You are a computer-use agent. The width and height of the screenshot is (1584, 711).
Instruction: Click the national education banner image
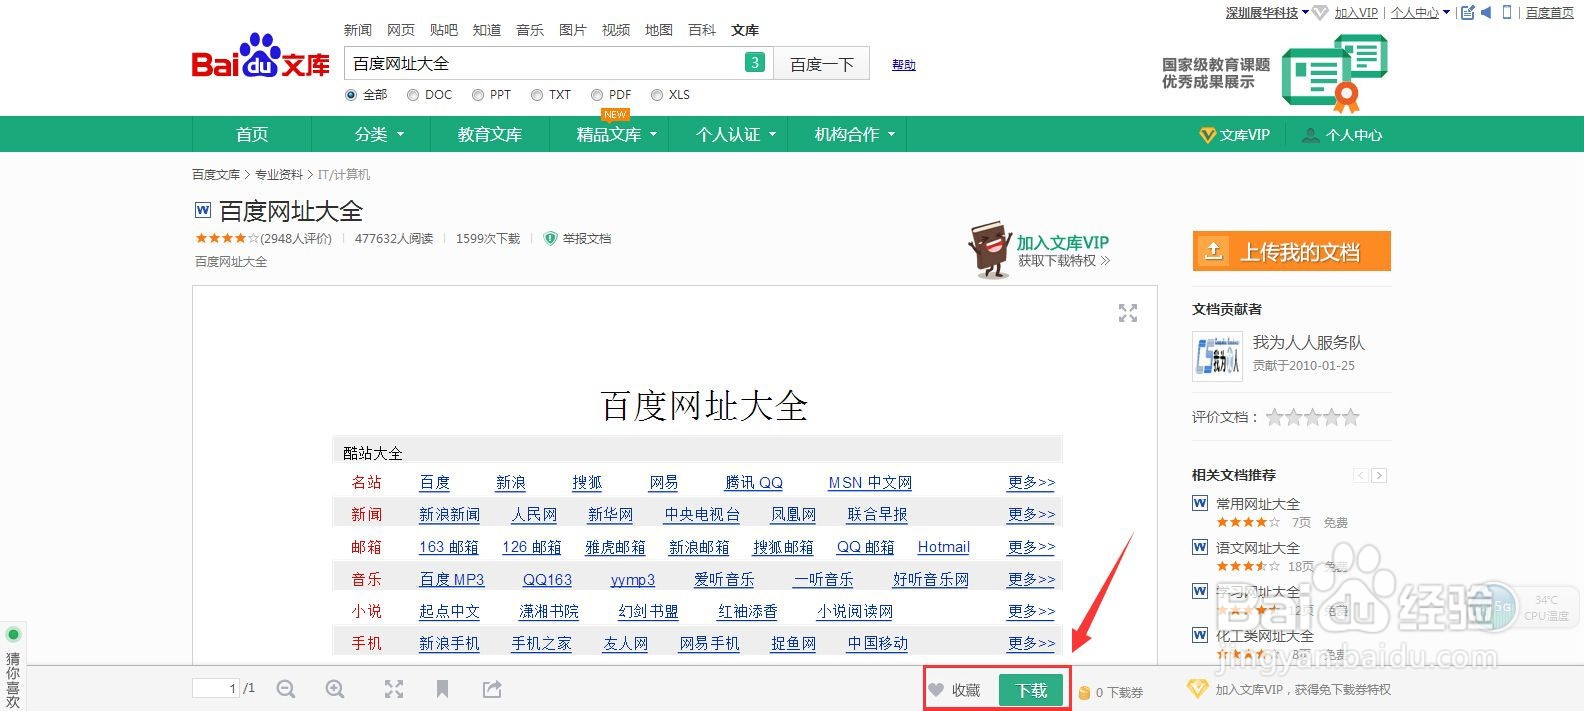coord(1274,72)
